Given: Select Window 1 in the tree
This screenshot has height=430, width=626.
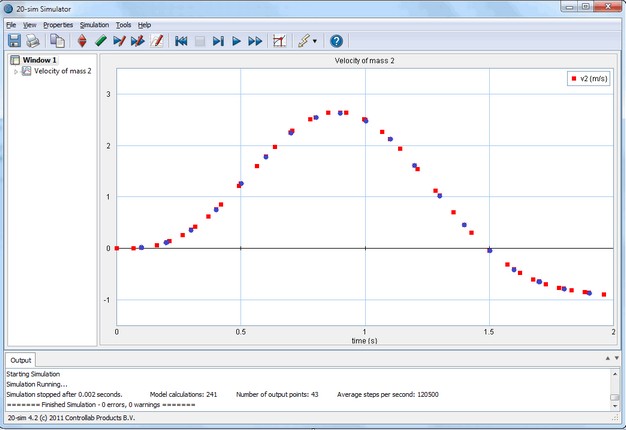Looking at the screenshot, I should pyautogui.click(x=40, y=60).
